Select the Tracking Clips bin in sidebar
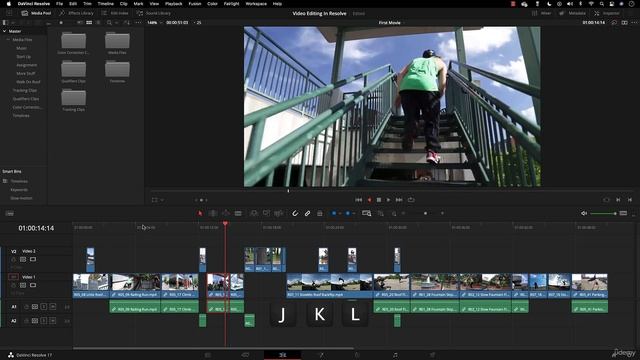 click(x=24, y=90)
